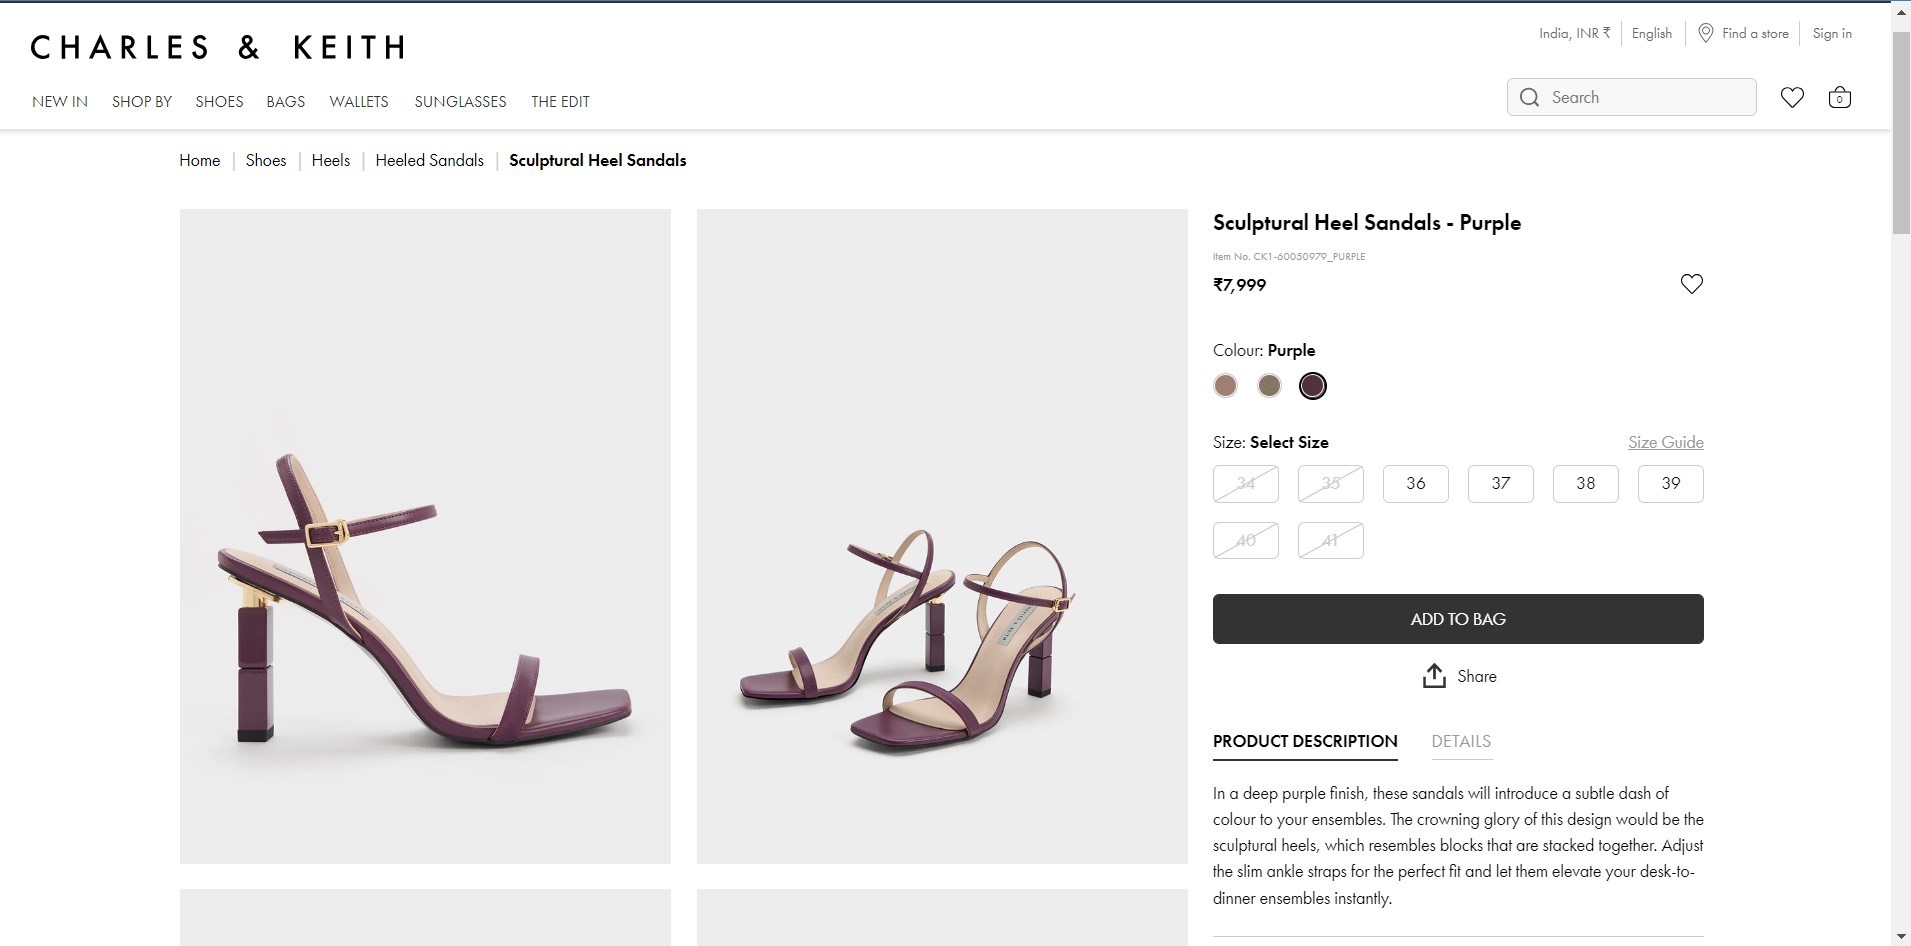Select size 37
The width and height of the screenshot is (1911, 946).
(x=1500, y=484)
